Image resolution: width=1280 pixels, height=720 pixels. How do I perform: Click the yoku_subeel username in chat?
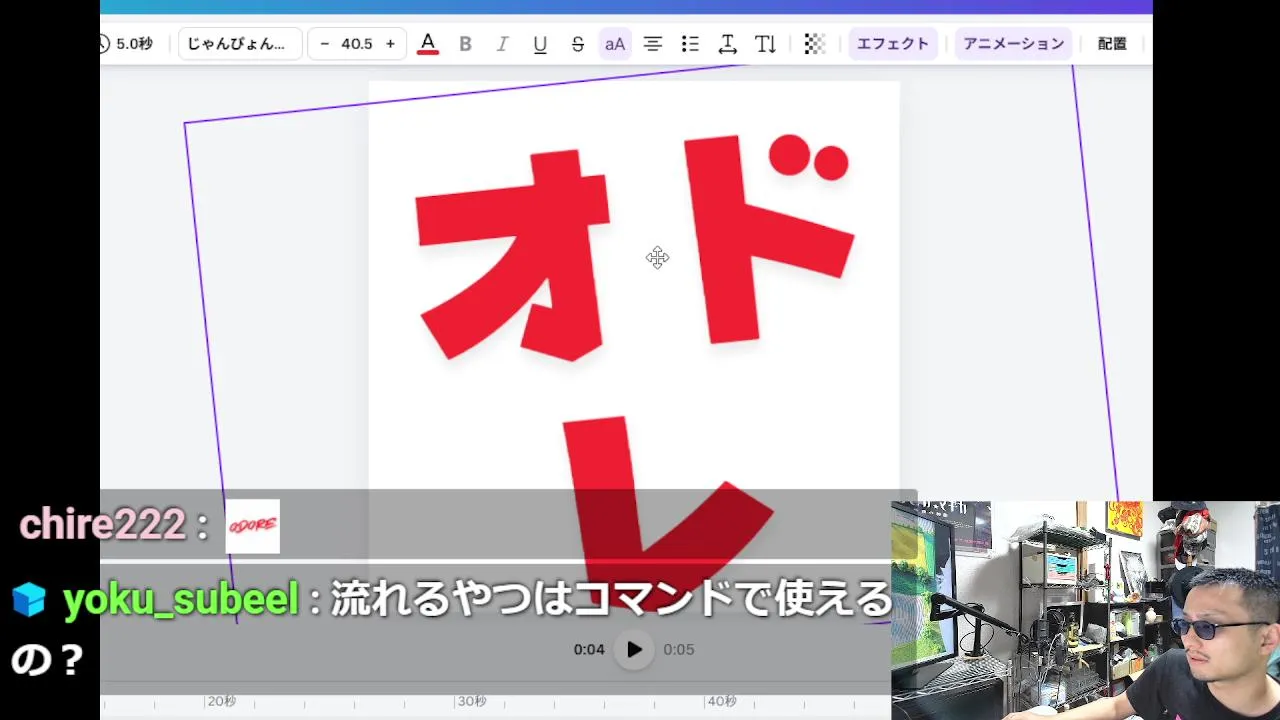click(181, 599)
